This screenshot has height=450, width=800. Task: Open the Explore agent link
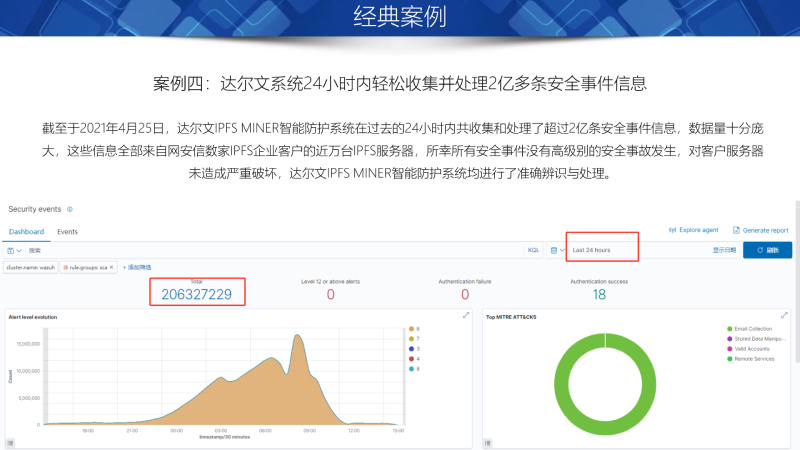tap(693, 229)
